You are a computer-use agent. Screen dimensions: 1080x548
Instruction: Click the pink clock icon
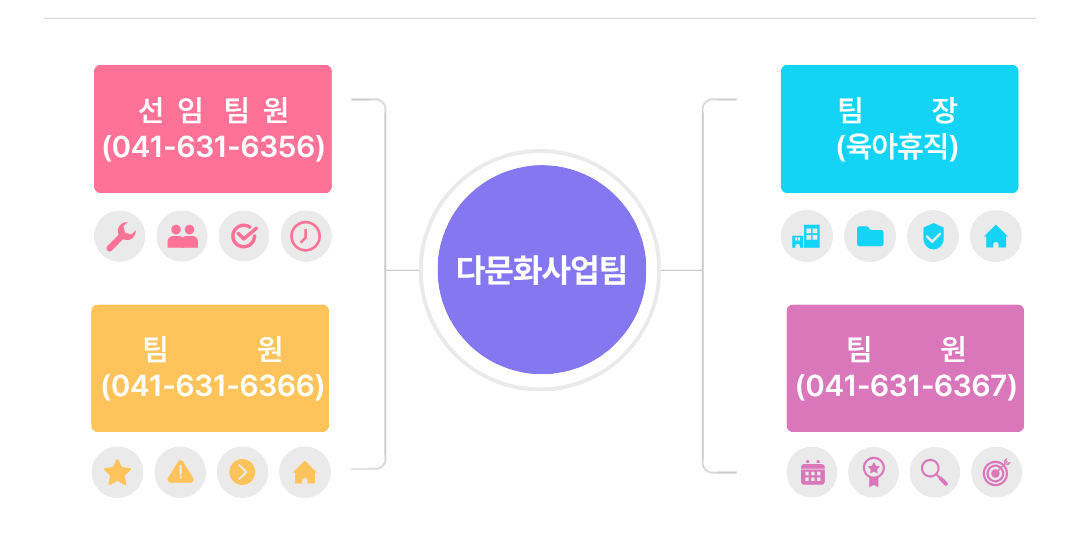coord(305,236)
